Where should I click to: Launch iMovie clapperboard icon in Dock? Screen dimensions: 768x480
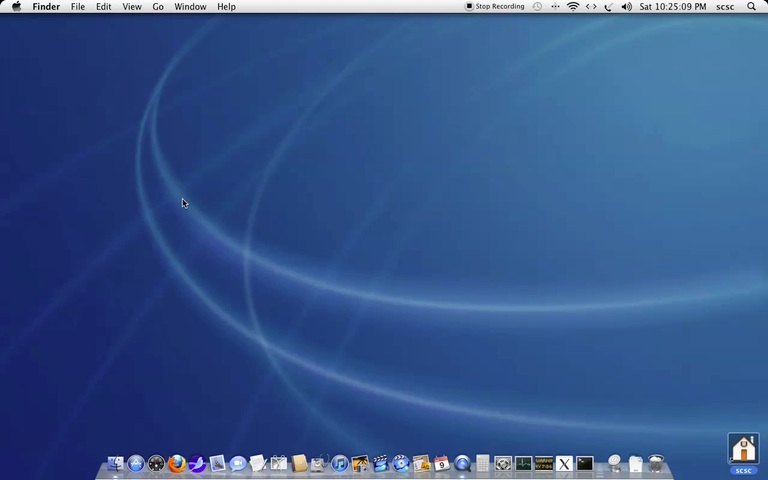[x=380, y=463]
